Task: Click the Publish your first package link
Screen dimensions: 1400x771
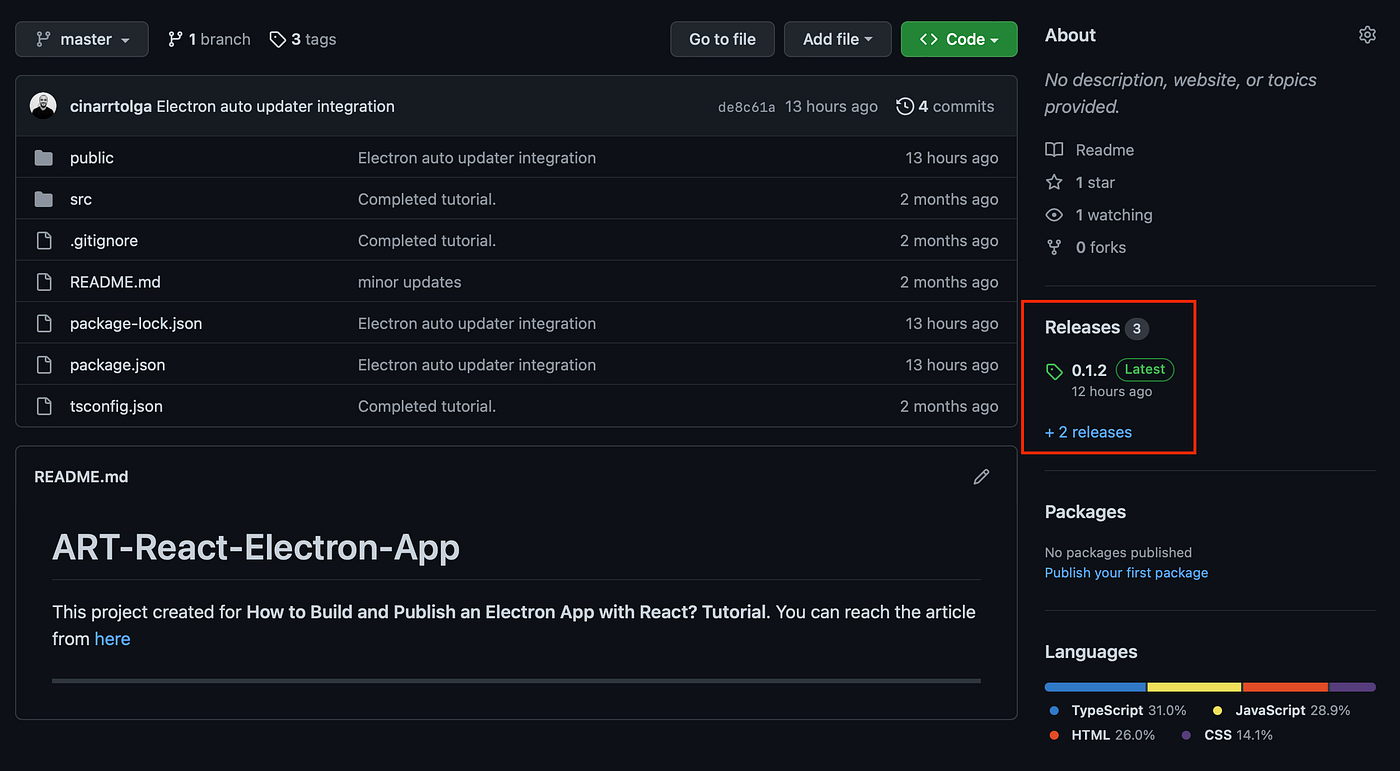Action: click(x=1126, y=573)
